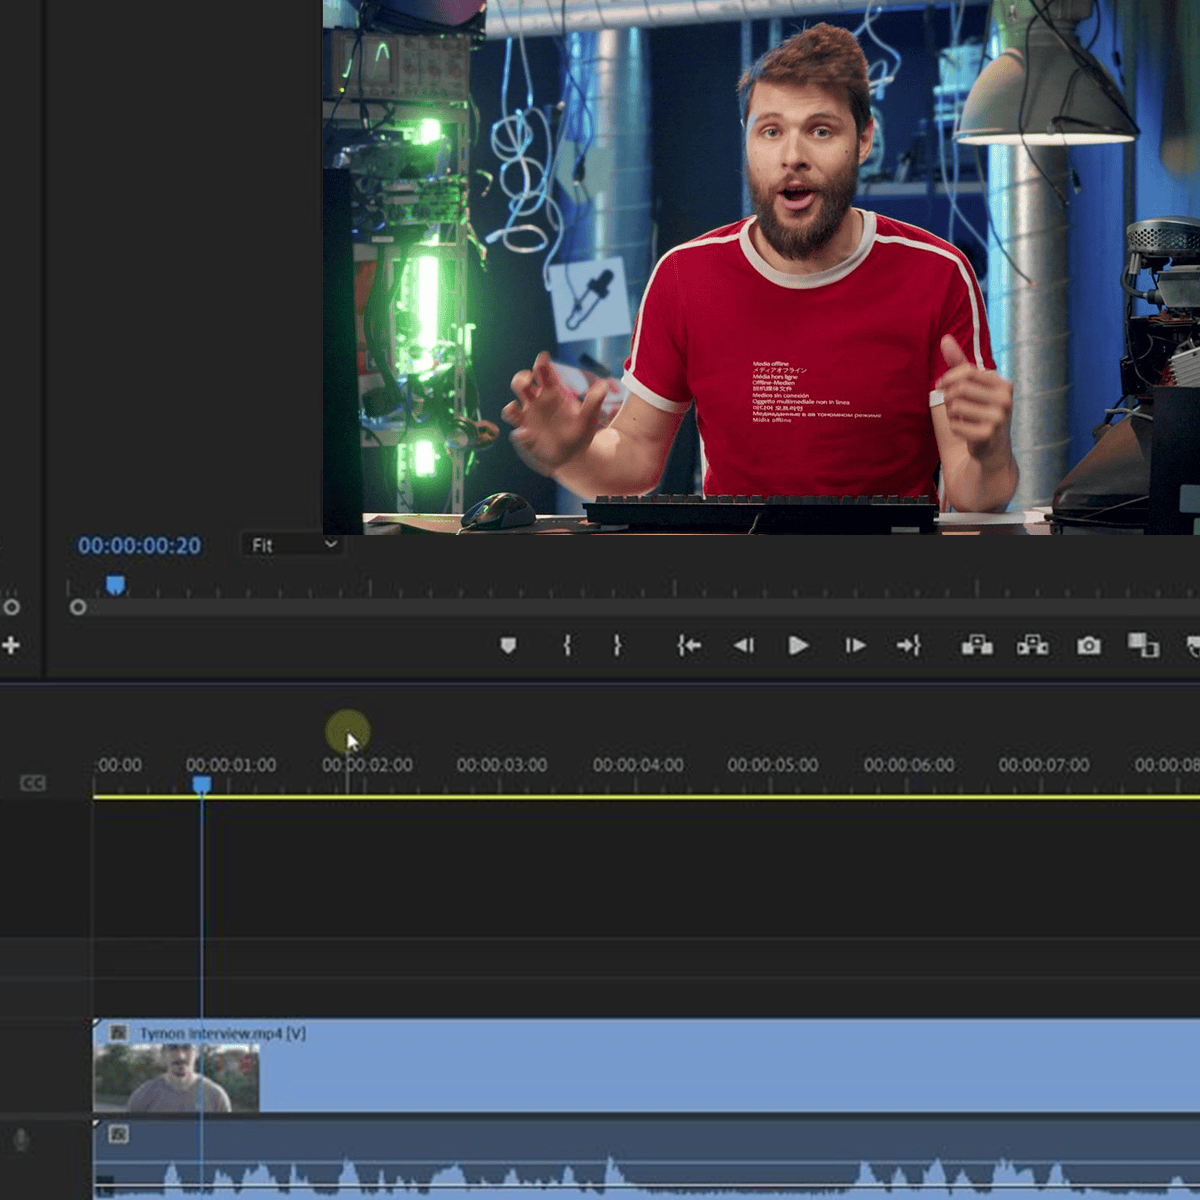
Task: Click the Extract icon in transport controls
Action: tap(1034, 646)
